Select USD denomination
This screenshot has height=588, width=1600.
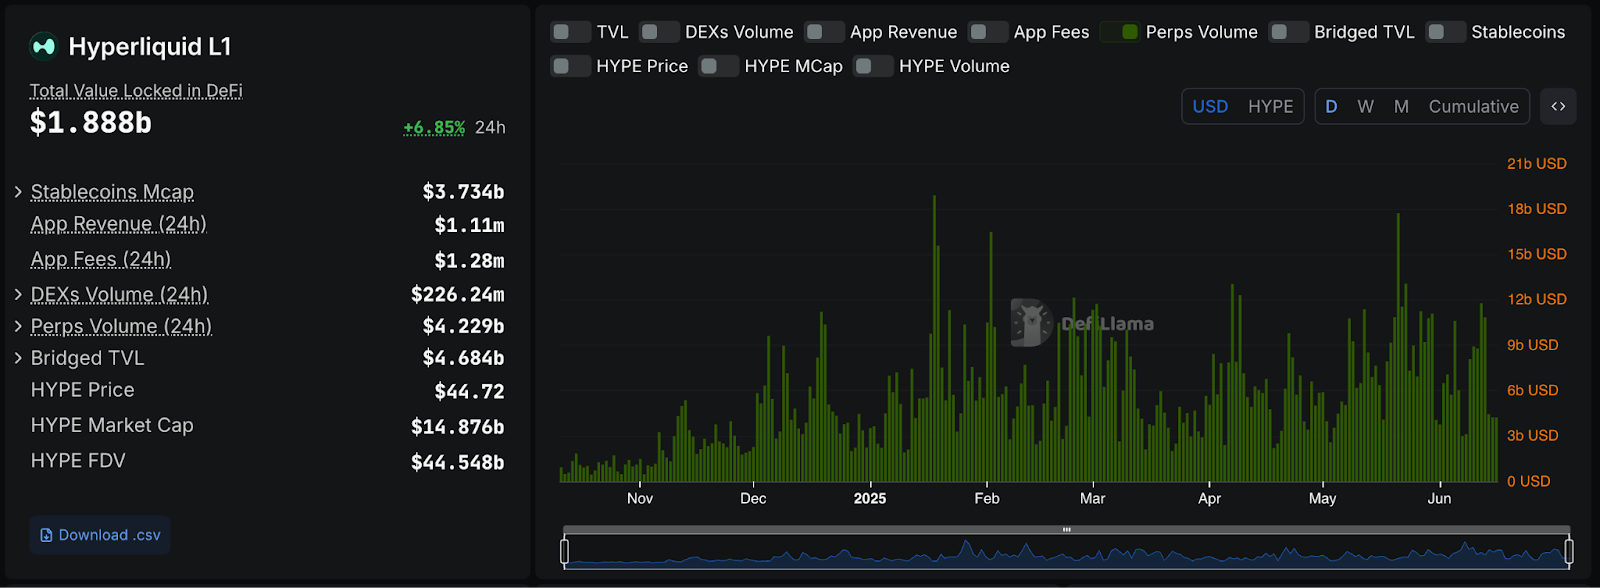[1210, 106]
